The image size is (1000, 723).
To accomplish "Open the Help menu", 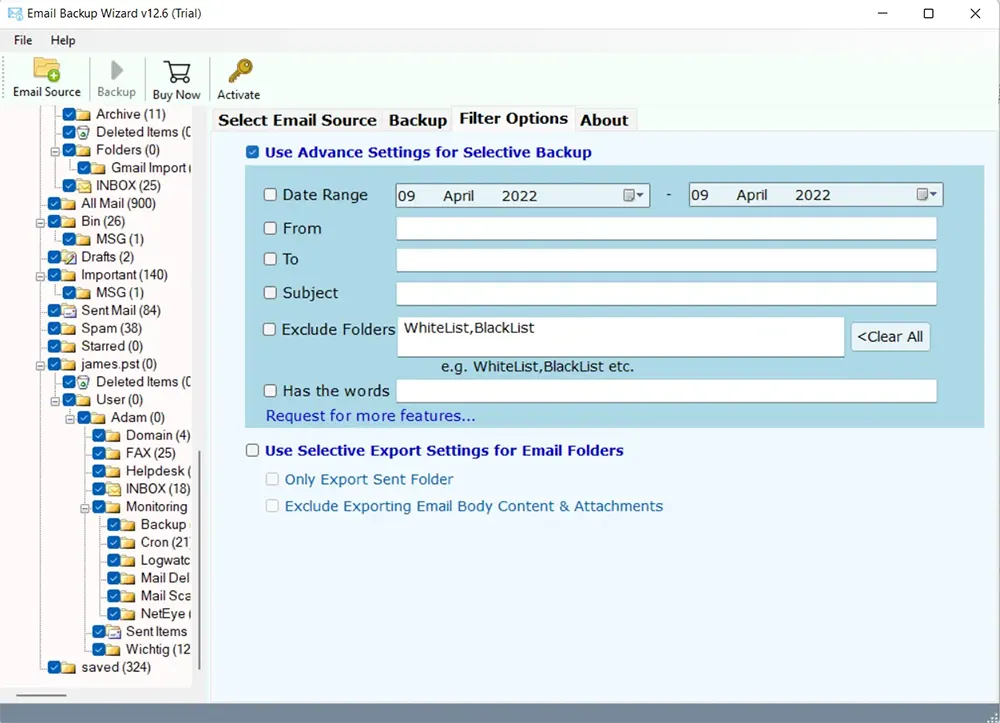I will point(63,40).
